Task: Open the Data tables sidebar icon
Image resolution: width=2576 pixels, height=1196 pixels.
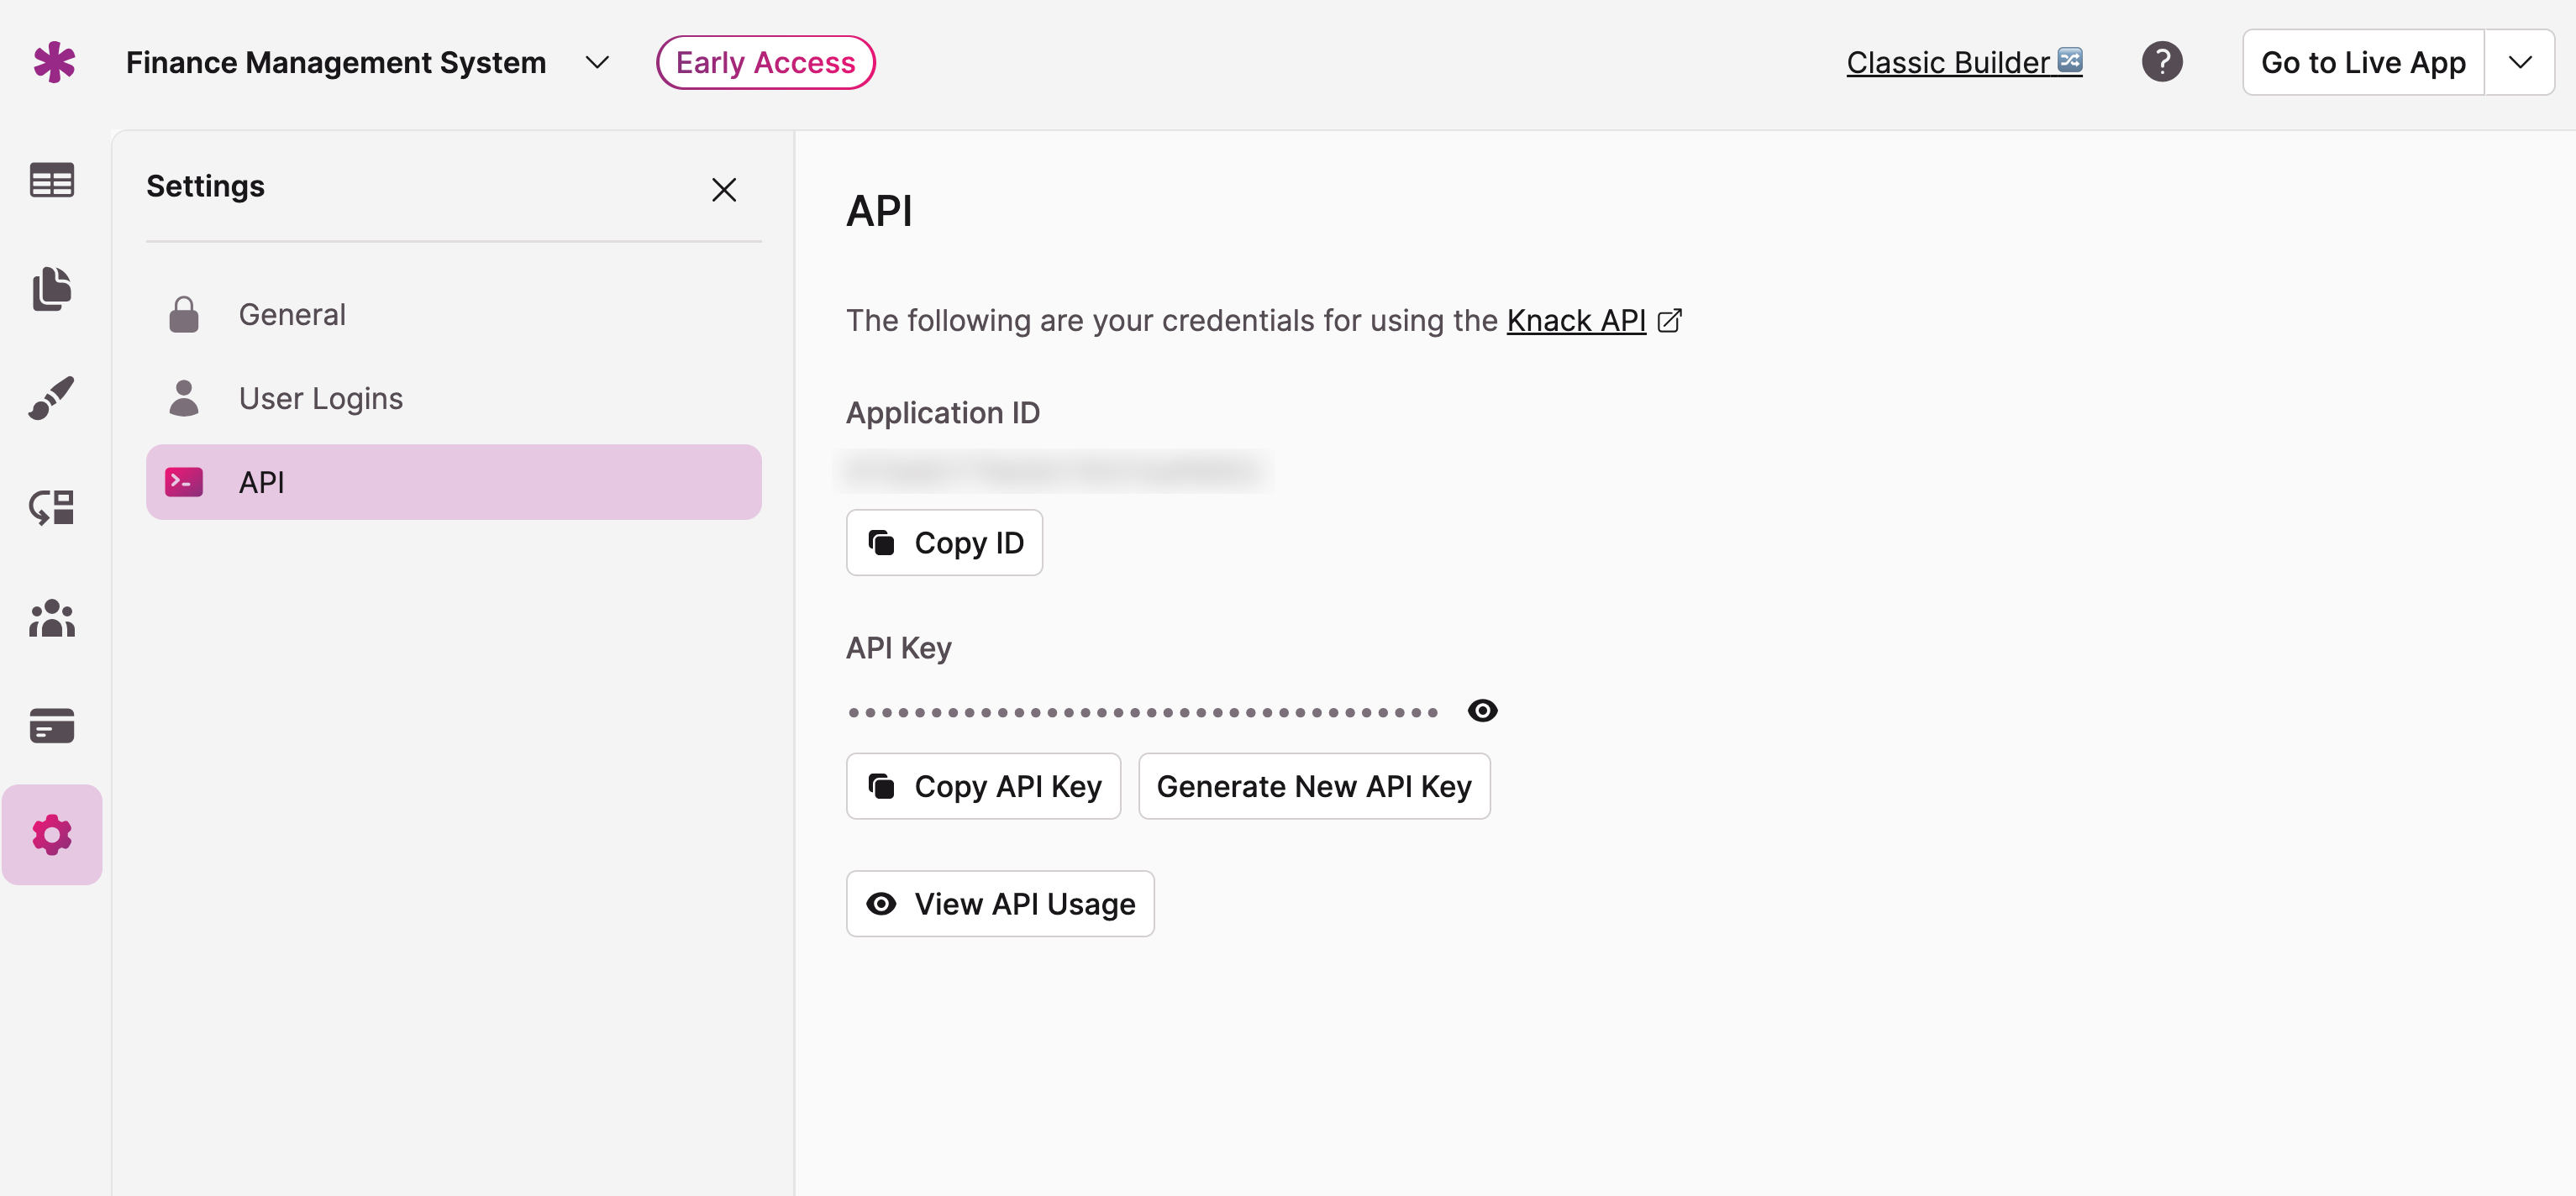Action: click(52, 181)
